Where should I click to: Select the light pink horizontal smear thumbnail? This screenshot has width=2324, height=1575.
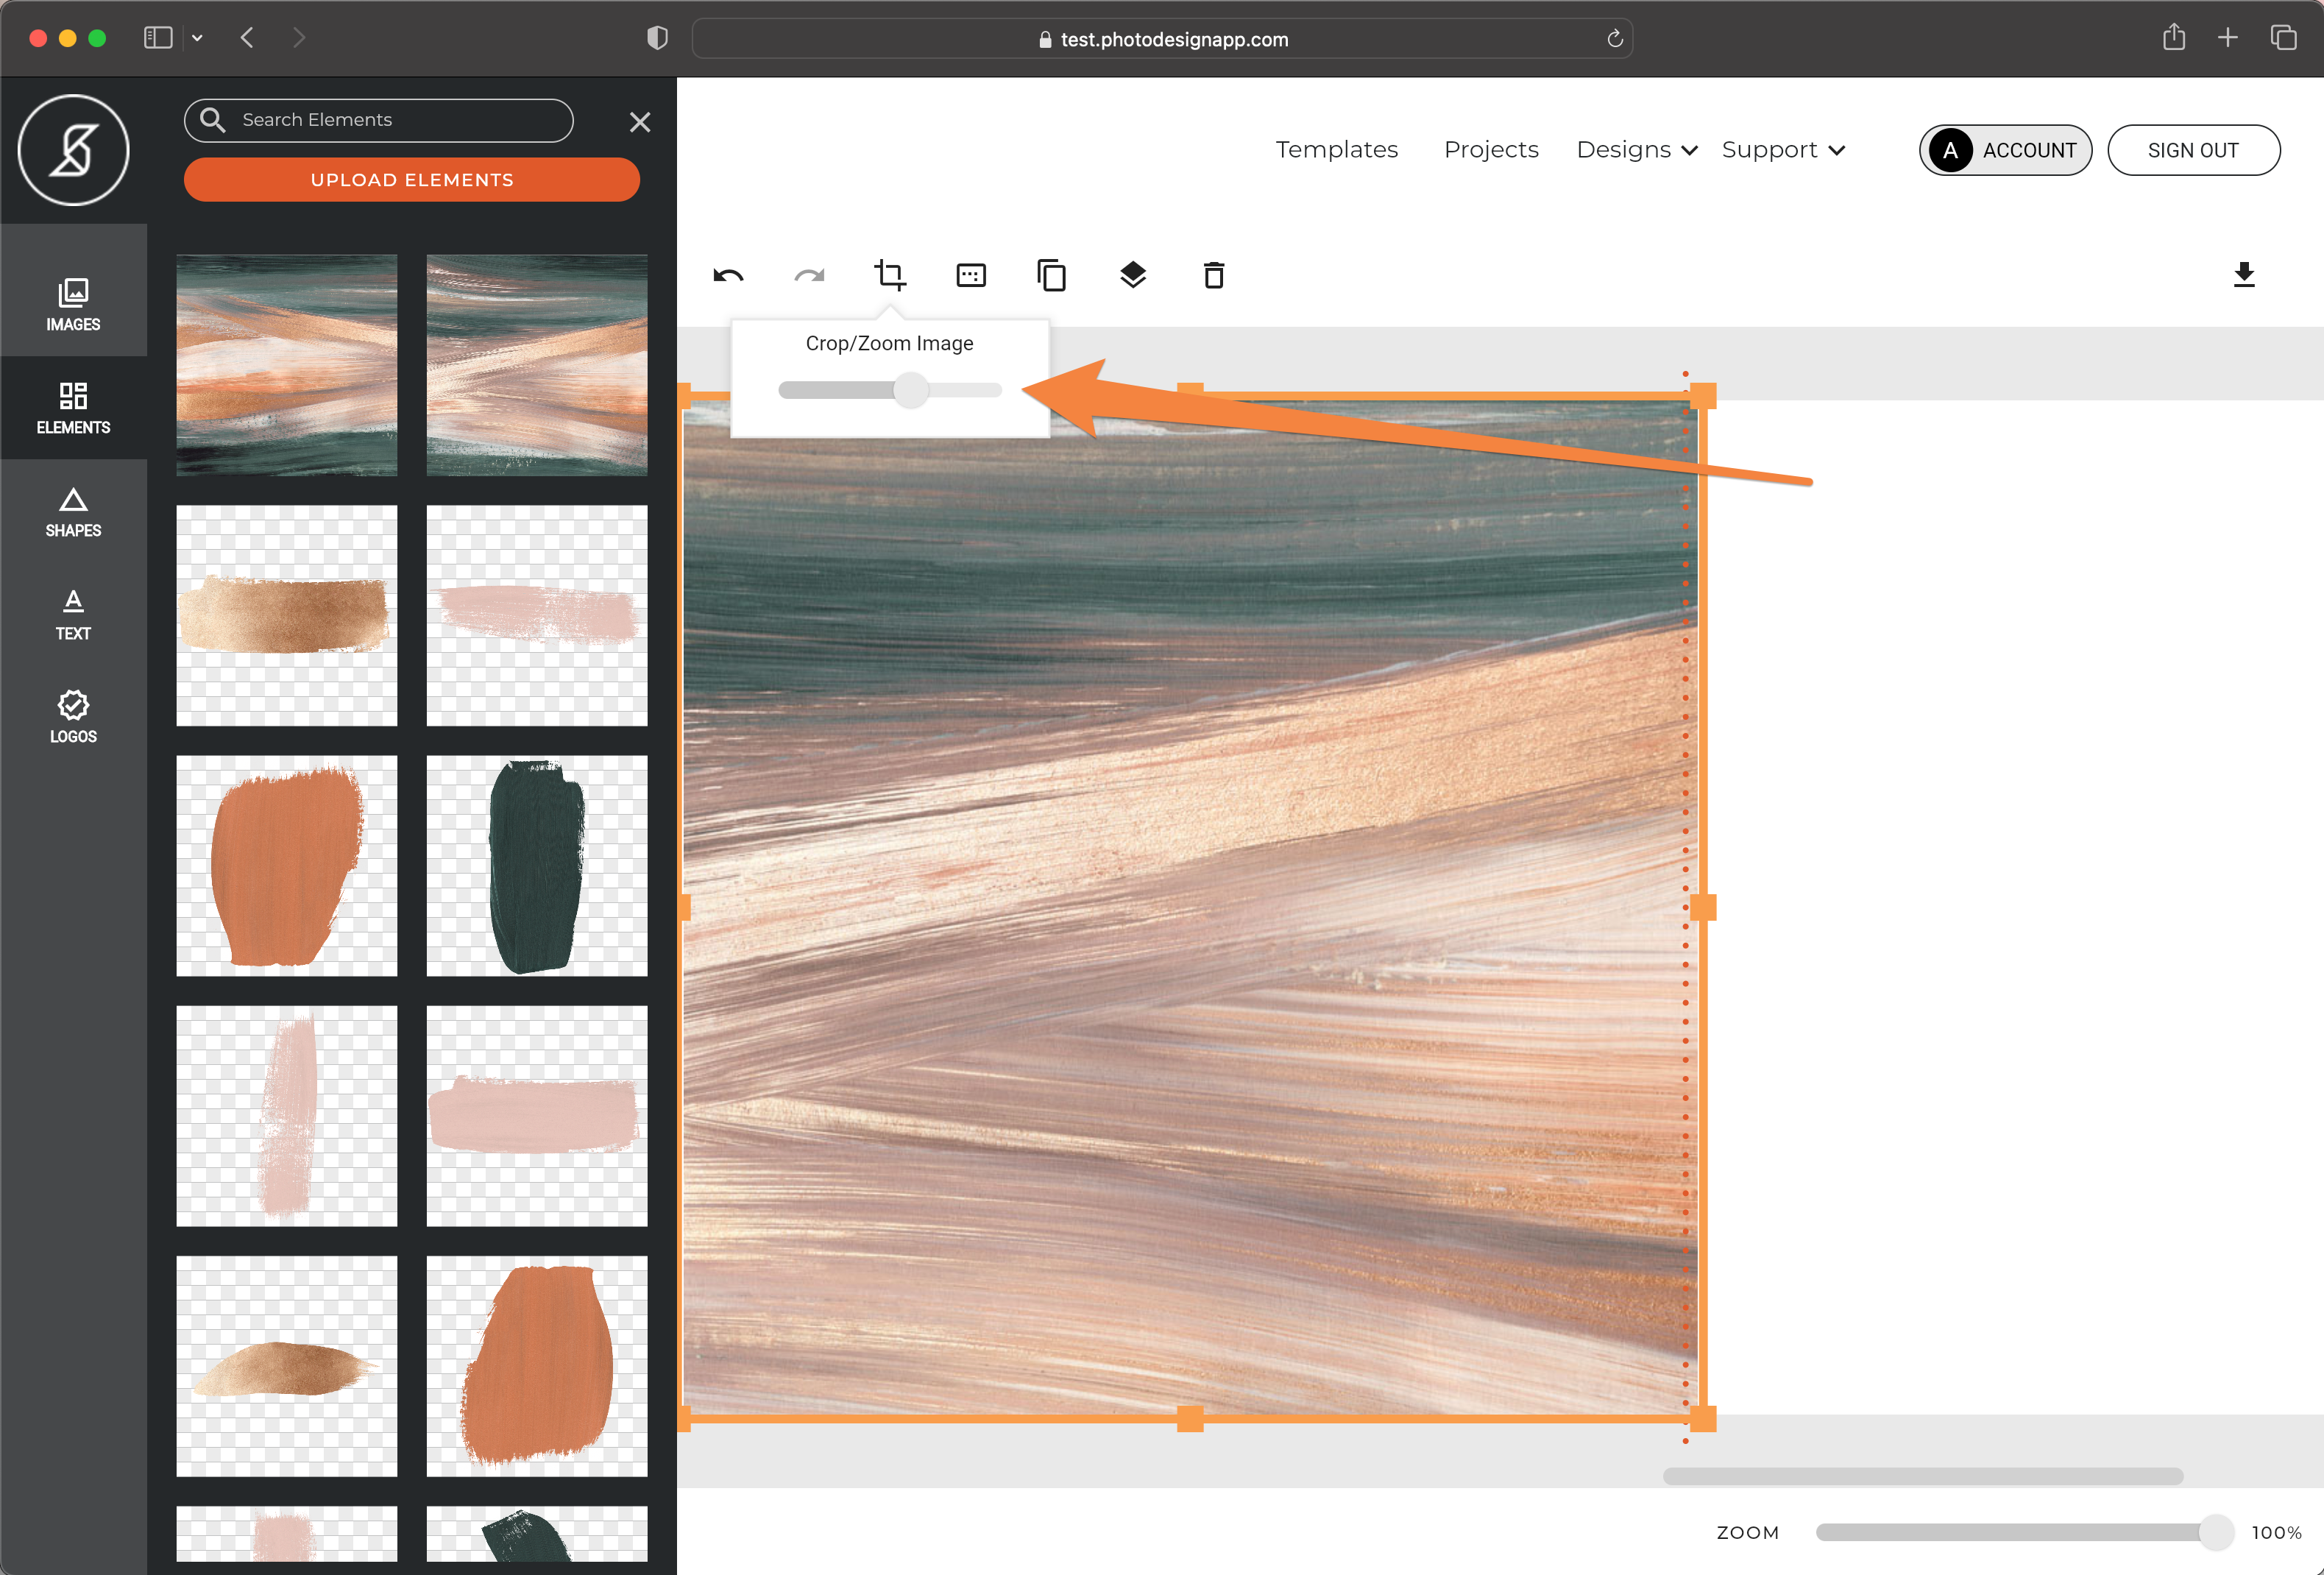(537, 615)
